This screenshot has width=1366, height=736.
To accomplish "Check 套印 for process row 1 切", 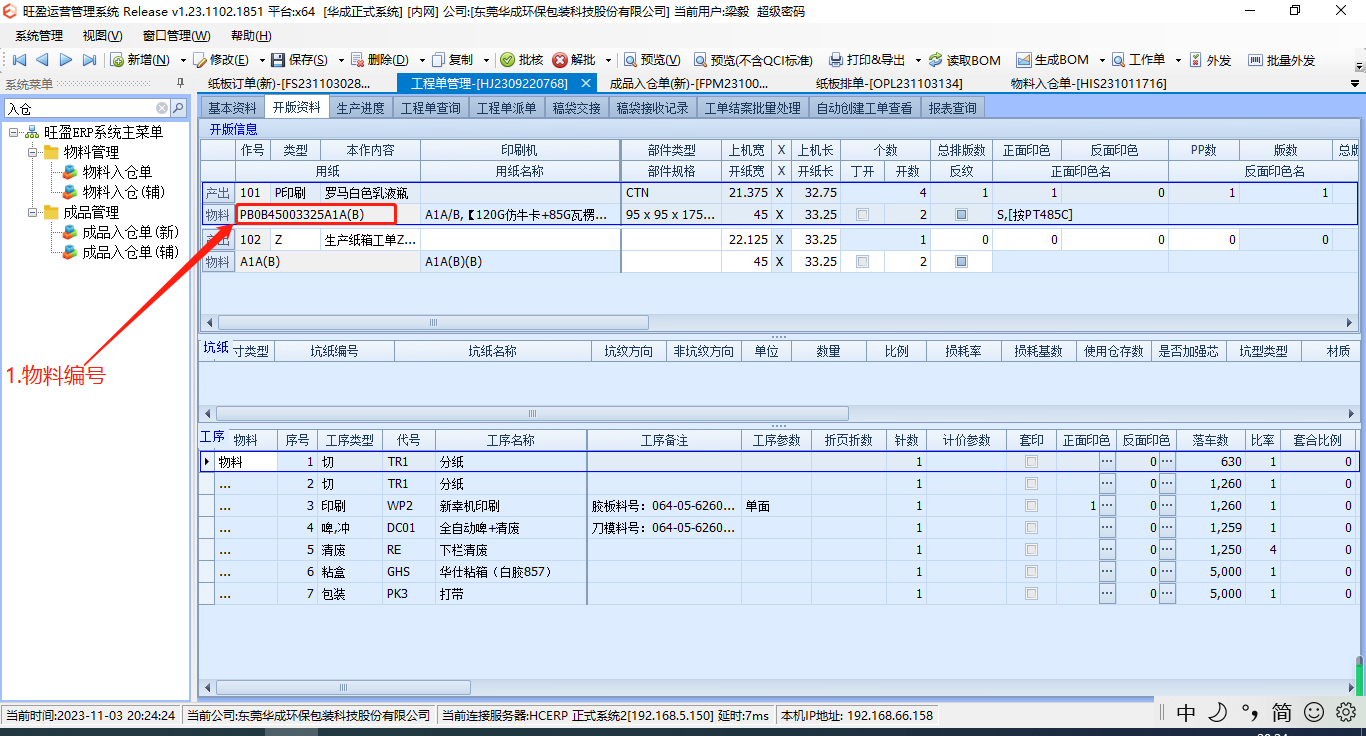I will [1031, 462].
